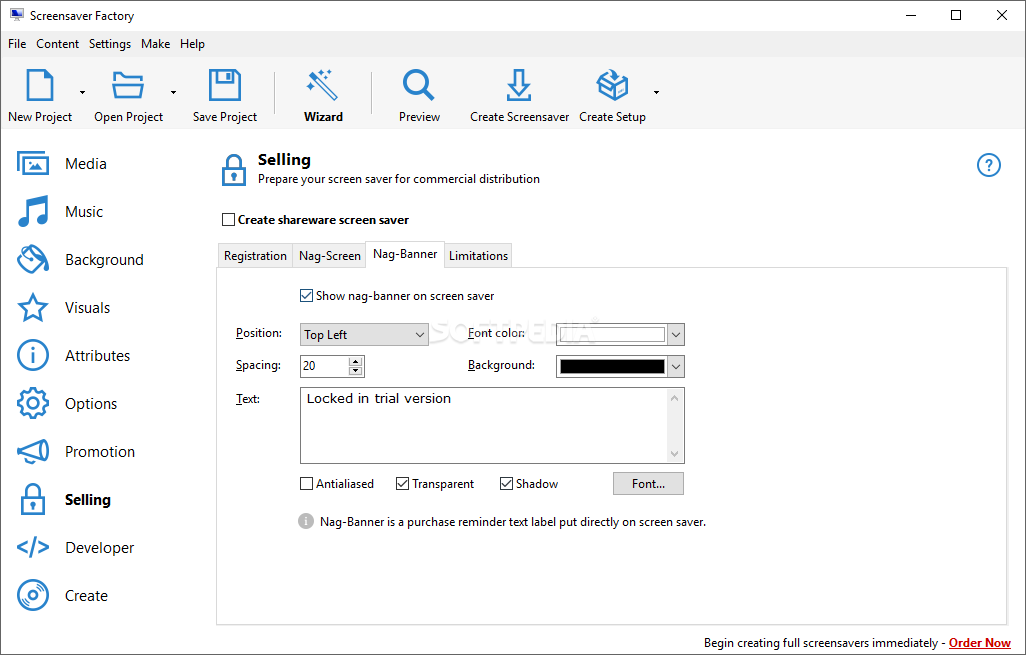The height and width of the screenshot is (655, 1026).
Task: Open the Visuals star icon
Action: point(33,308)
